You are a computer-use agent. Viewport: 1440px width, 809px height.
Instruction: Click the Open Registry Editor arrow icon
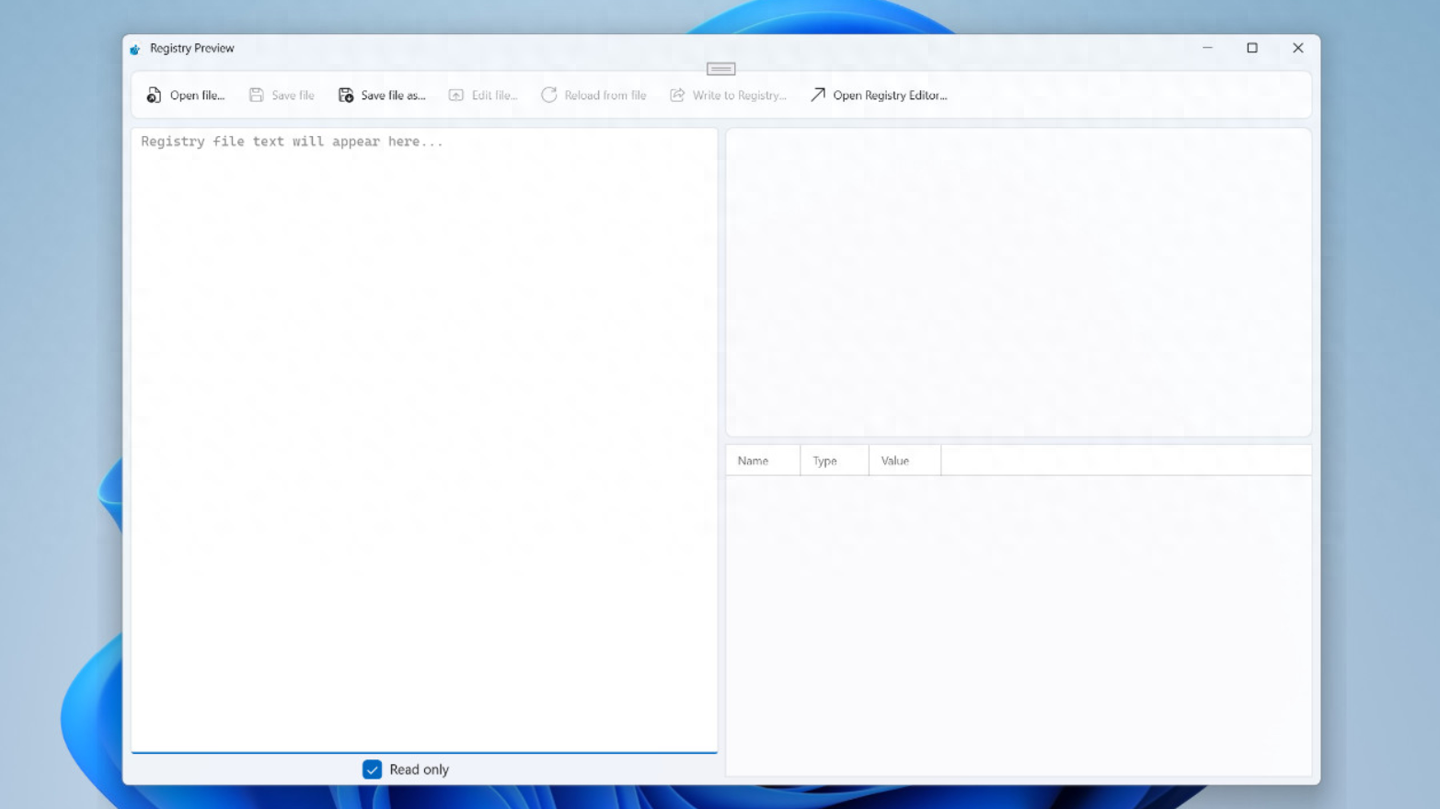pos(818,95)
